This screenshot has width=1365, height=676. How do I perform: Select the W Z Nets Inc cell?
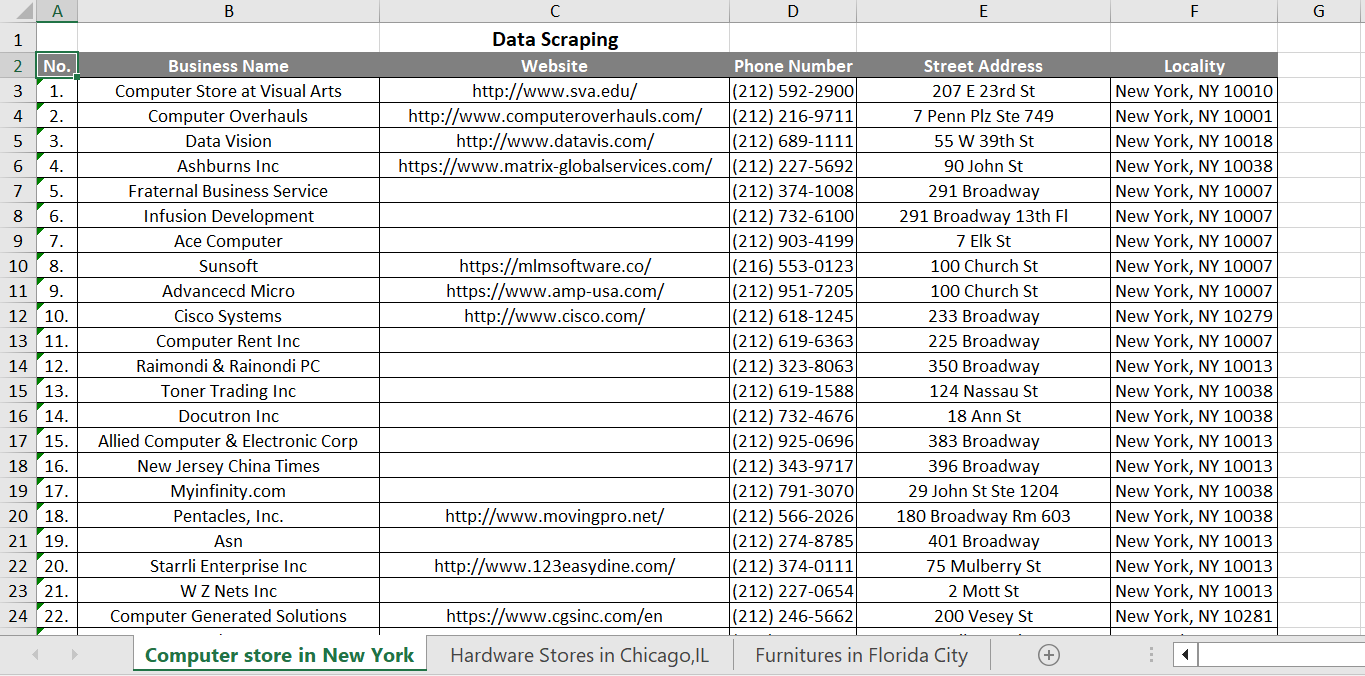pos(228,591)
